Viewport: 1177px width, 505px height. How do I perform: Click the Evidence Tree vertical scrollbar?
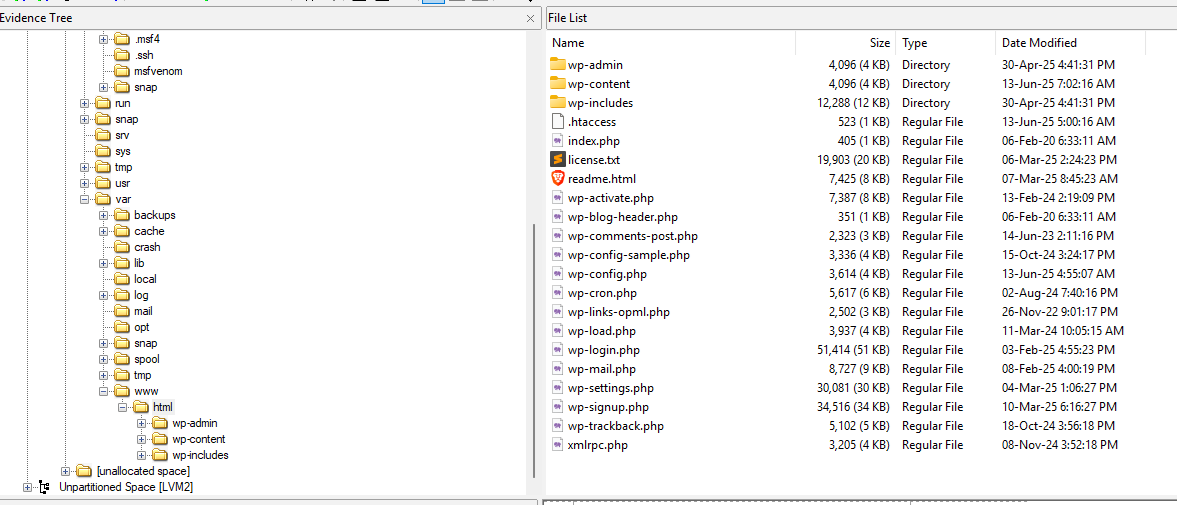point(534,351)
